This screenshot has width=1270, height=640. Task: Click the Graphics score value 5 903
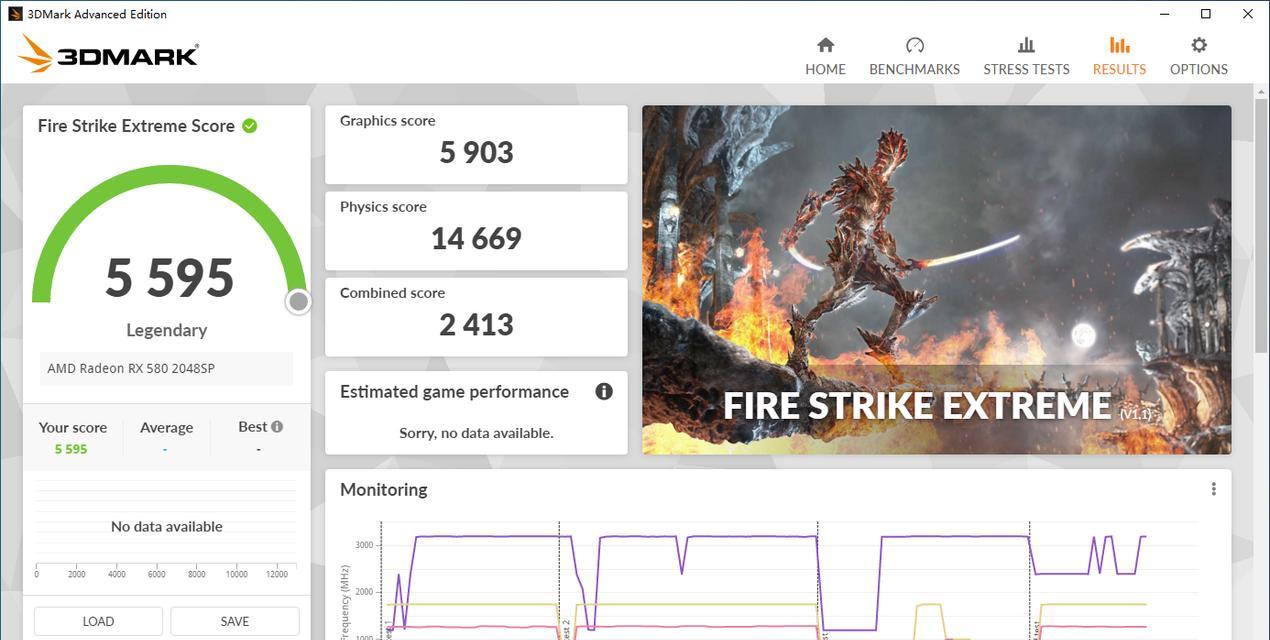point(476,153)
